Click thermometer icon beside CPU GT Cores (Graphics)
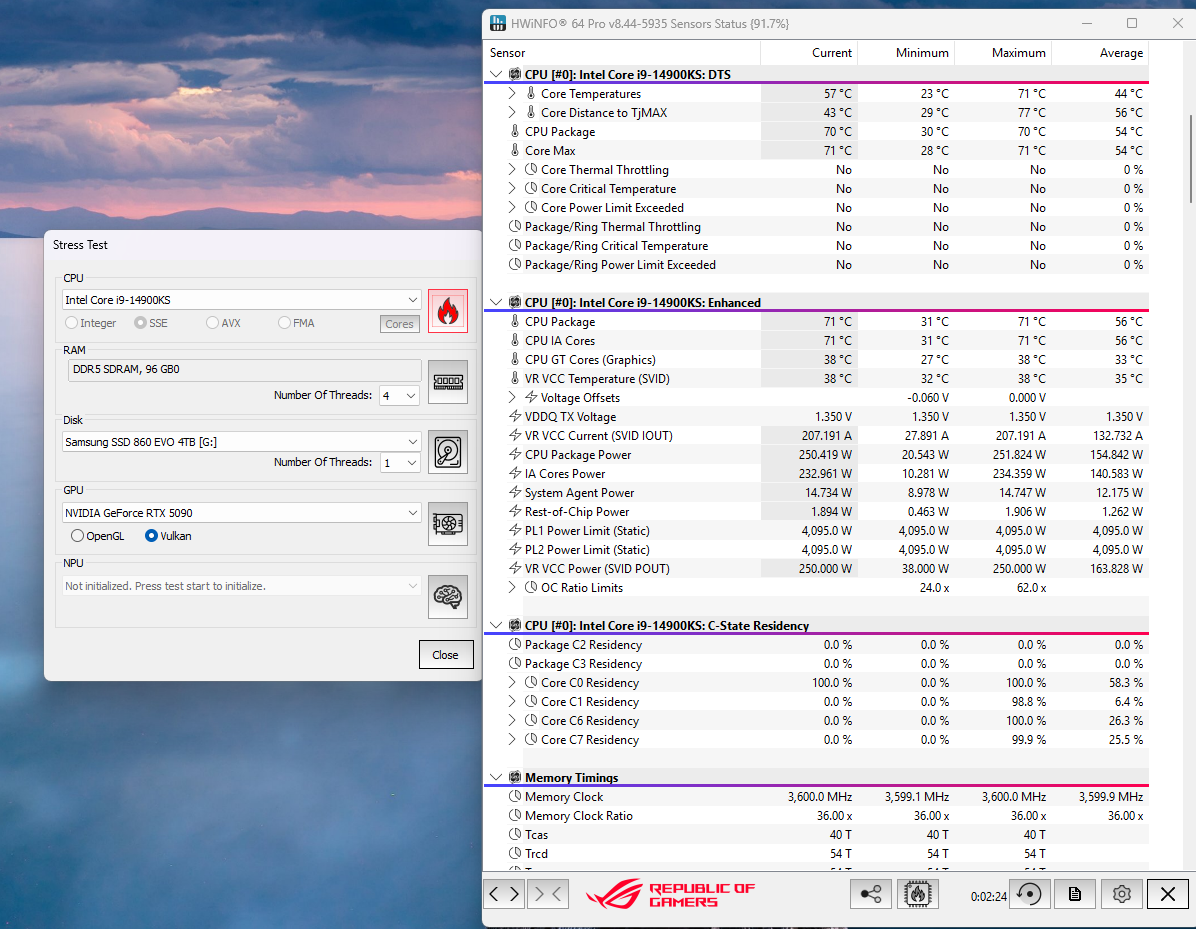This screenshot has width=1196, height=929. pyautogui.click(x=516, y=359)
